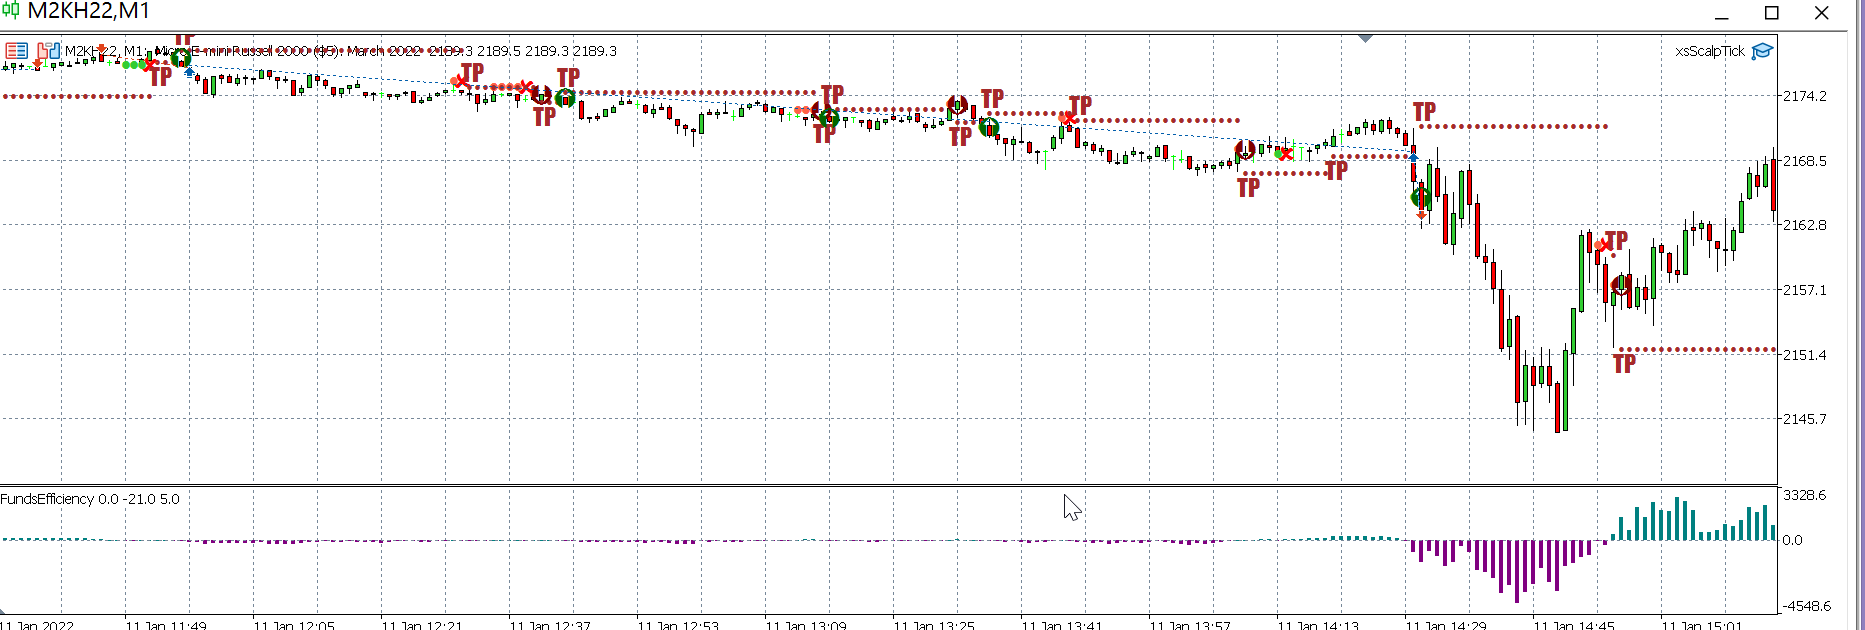
Task: Click the 11 Jan 2022 date label
Action: (37, 625)
